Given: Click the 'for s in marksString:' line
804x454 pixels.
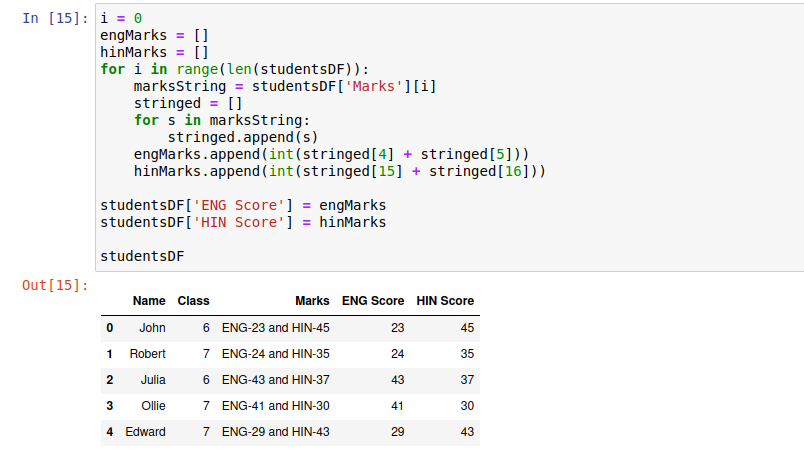Looking at the screenshot, I should tap(222, 120).
